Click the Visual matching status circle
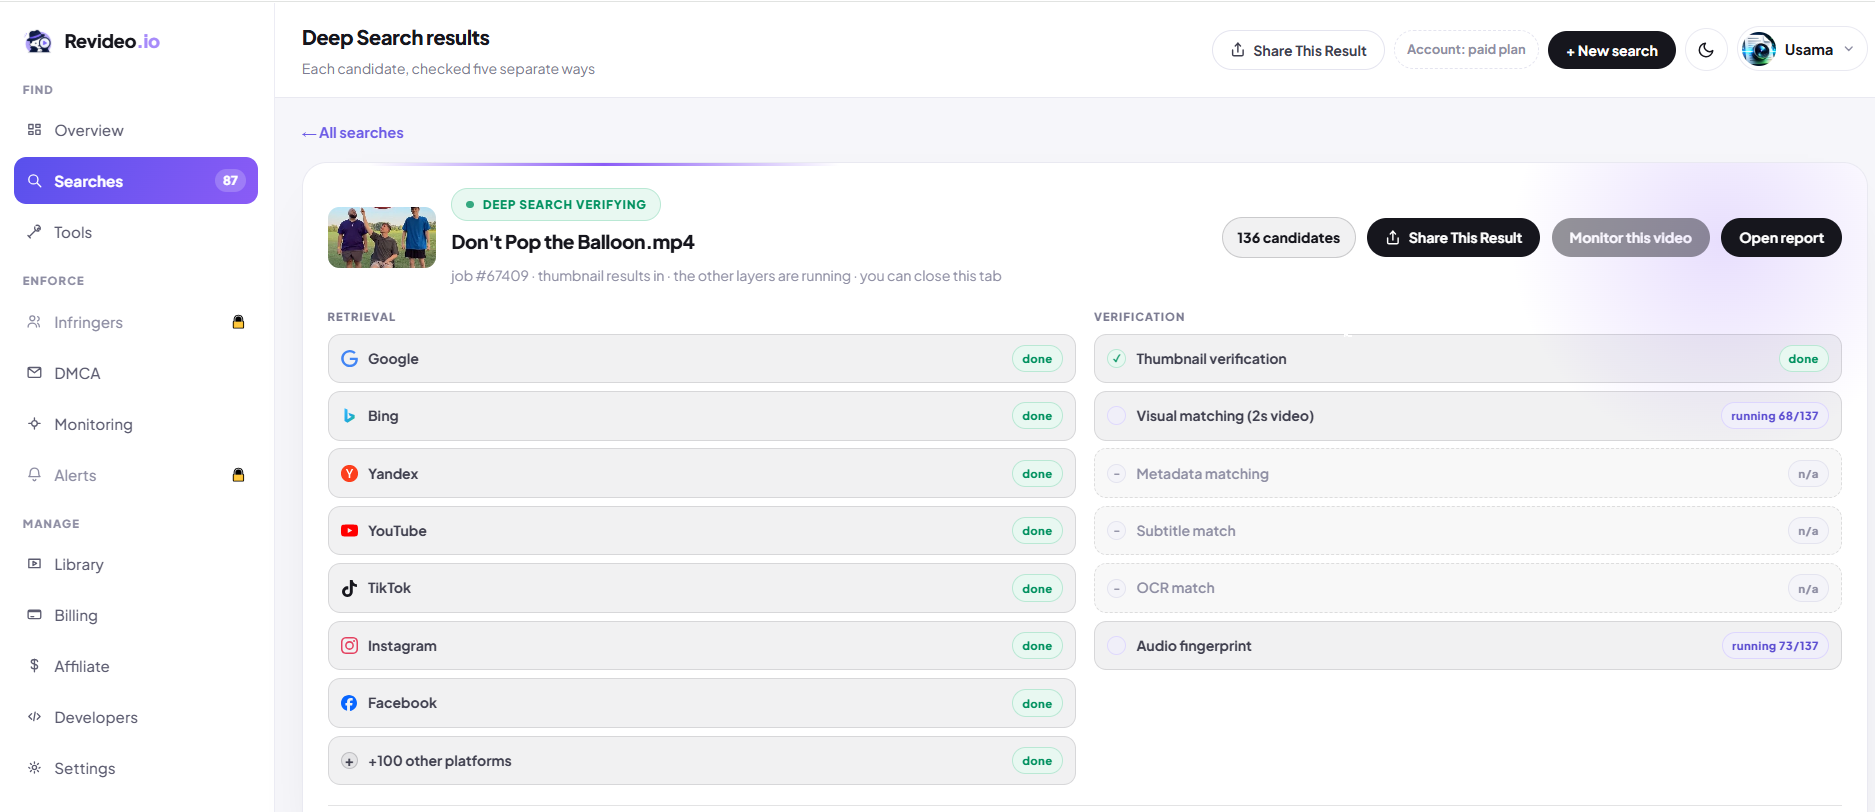The height and width of the screenshot is (812, 1875). [1117, 416]
